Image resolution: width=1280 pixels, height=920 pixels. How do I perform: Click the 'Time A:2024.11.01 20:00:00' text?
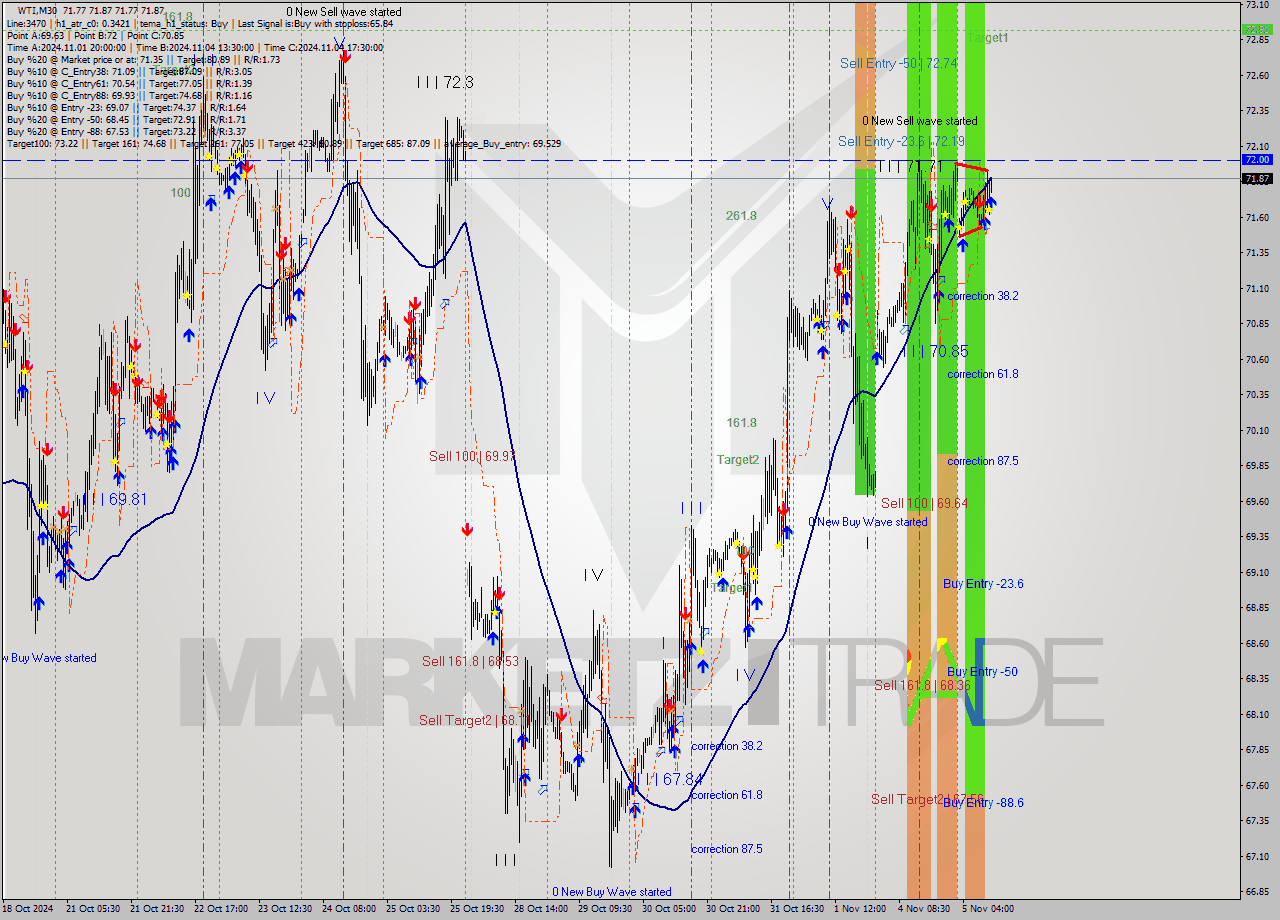click(x=66, y=47)
